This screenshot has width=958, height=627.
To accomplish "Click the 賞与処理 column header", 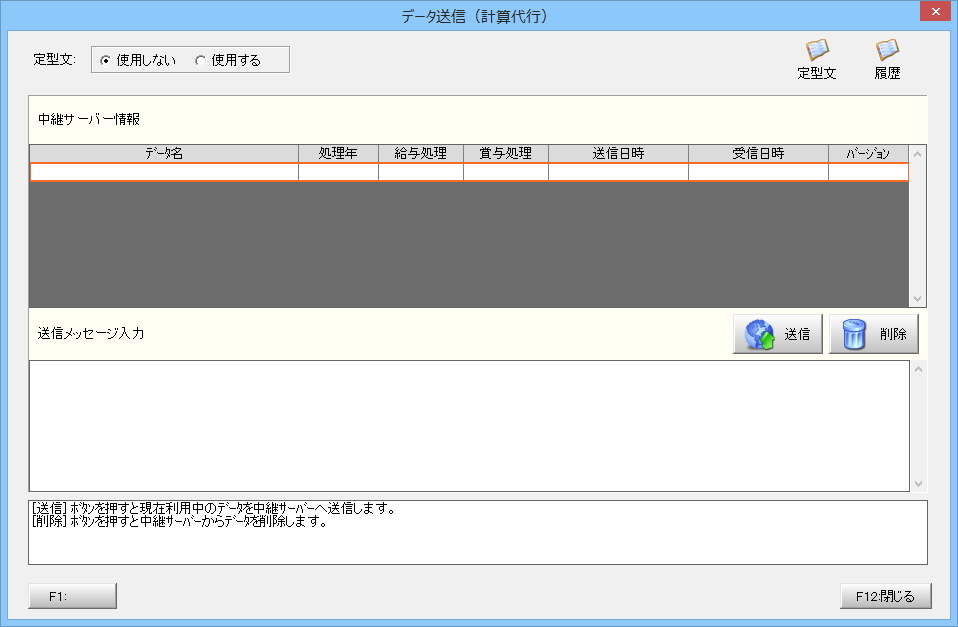I will (x=505, y=153).
